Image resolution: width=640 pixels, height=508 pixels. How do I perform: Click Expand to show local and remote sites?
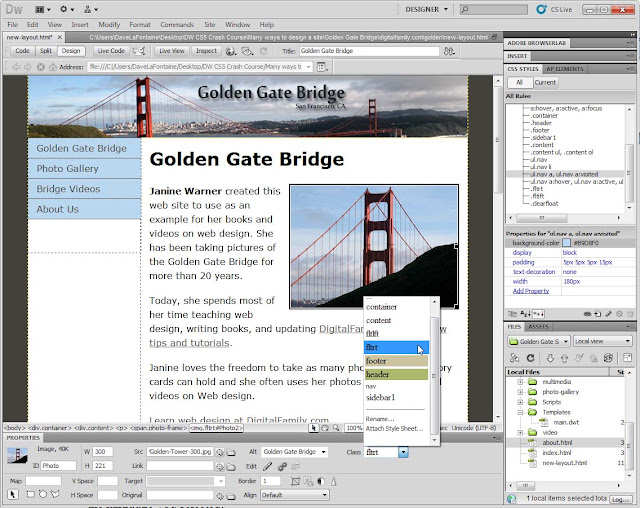point(627,358)
